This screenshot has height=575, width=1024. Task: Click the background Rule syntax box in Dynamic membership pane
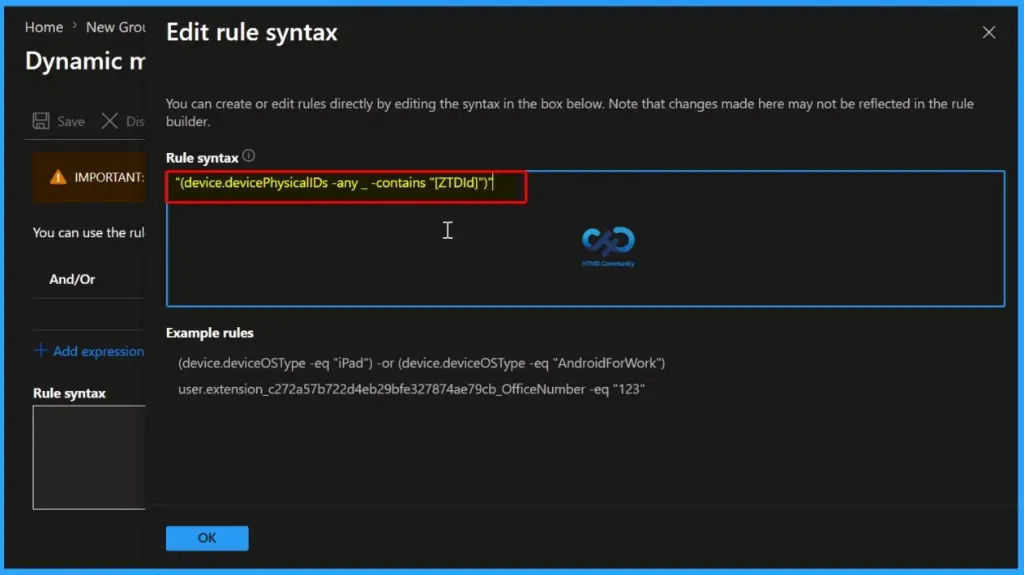click(x=89, y=457)
